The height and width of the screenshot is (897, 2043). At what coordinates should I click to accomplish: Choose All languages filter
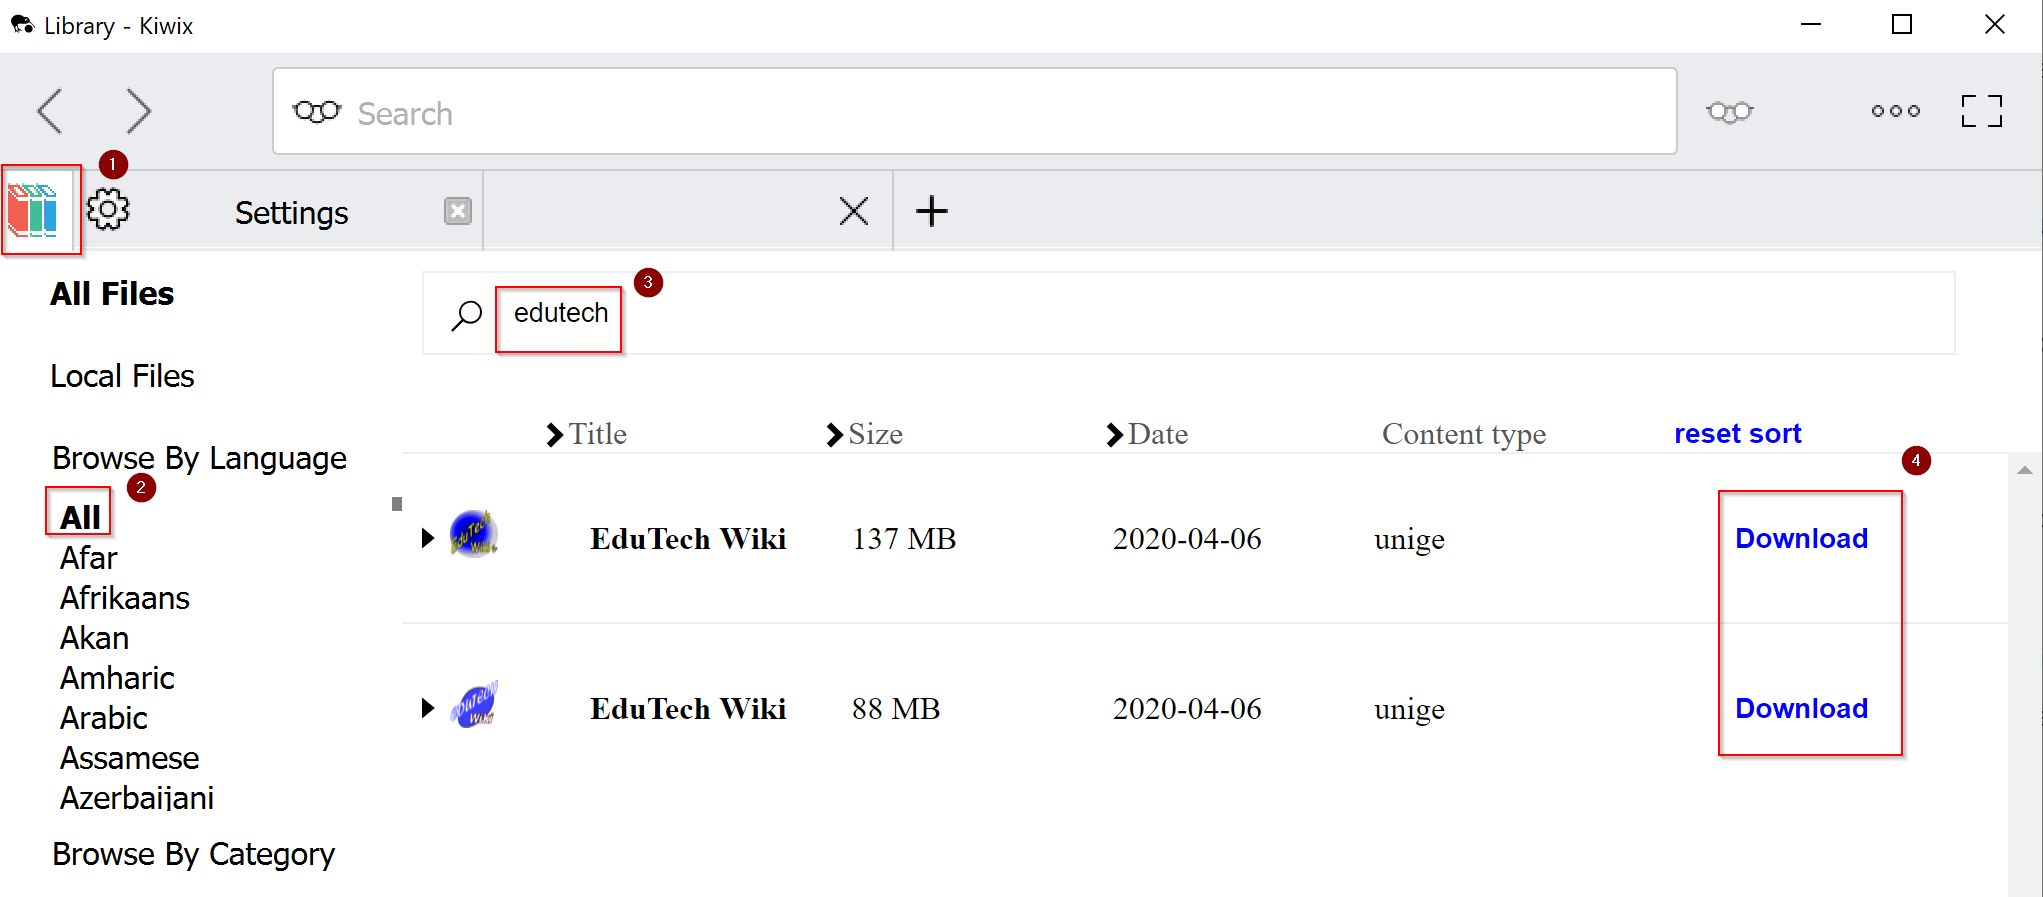(x=80, y=517)
